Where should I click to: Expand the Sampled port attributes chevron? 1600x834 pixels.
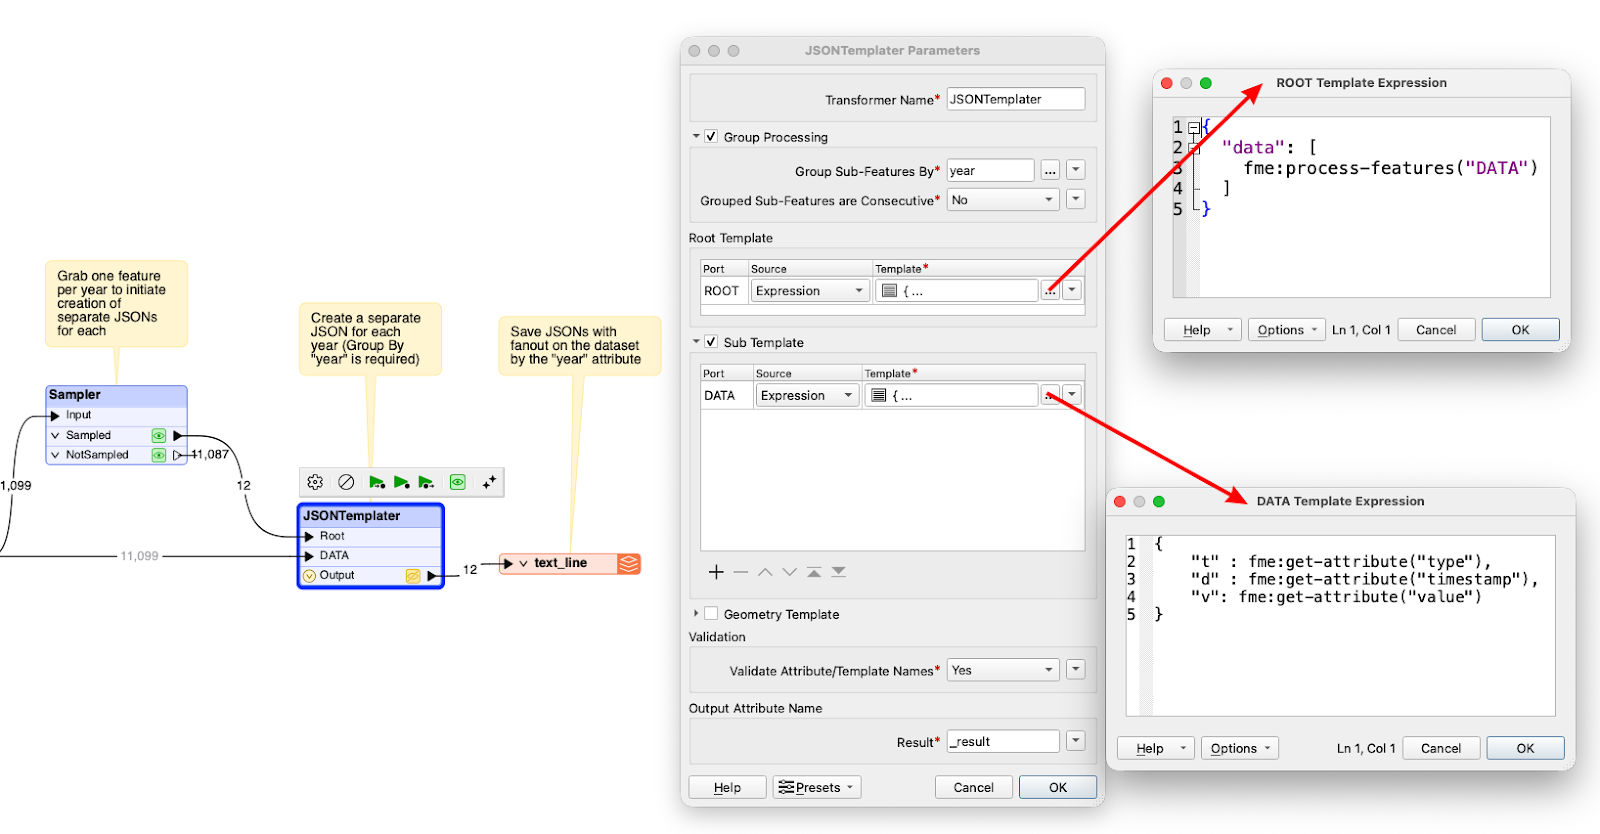pyautogui.click(x=55, y=435)
